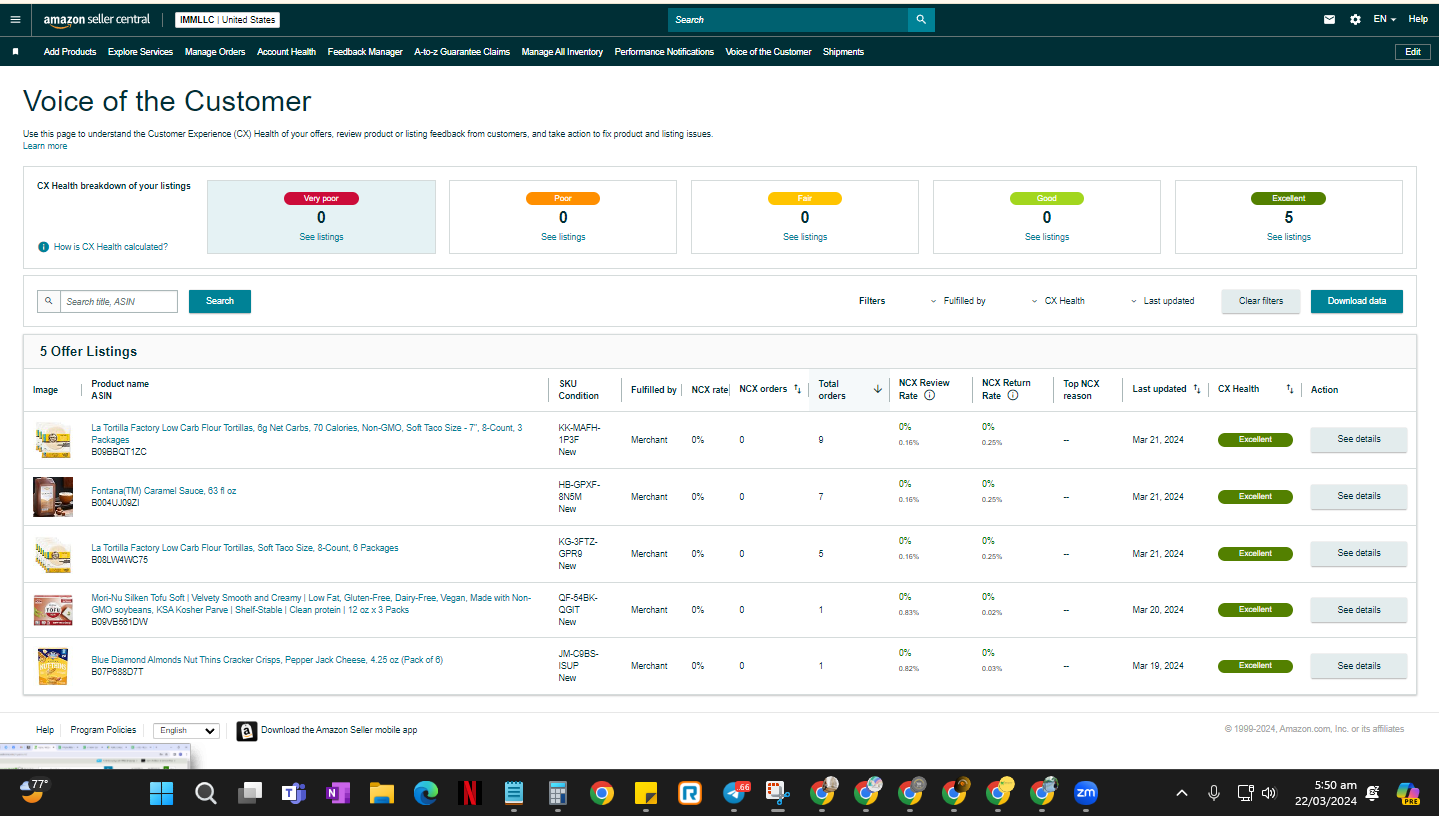
Task: Open the English language selector in the footer
Action: (186, 731)
